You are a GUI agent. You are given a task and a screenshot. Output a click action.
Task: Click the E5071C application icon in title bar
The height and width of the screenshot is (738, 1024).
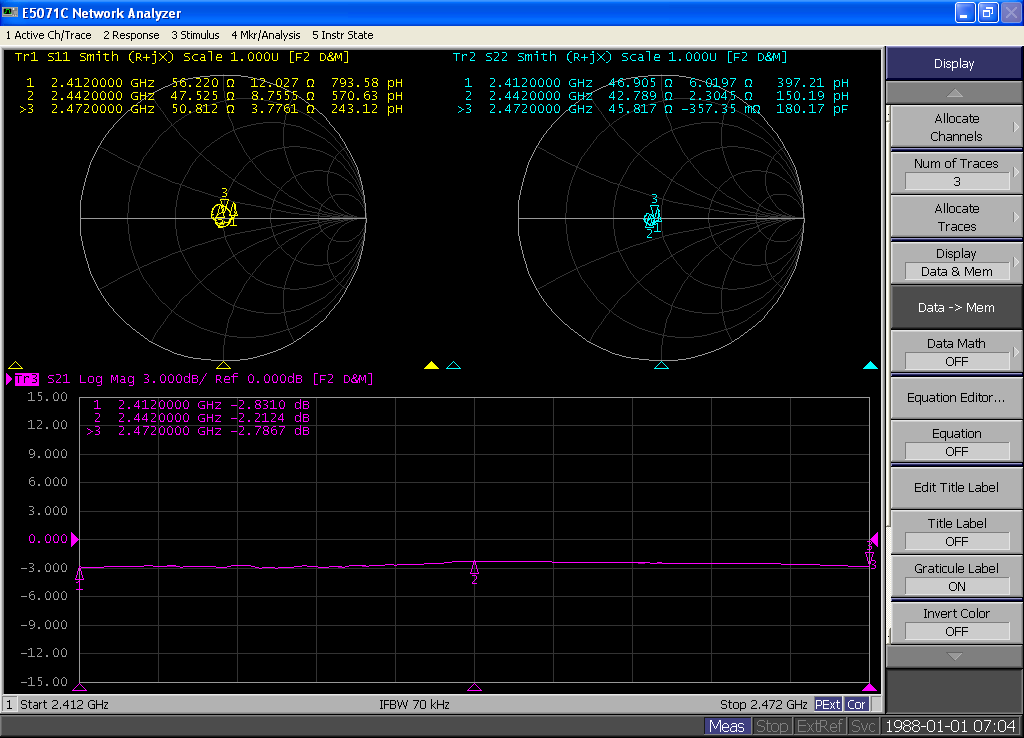[x=11, y=13]
